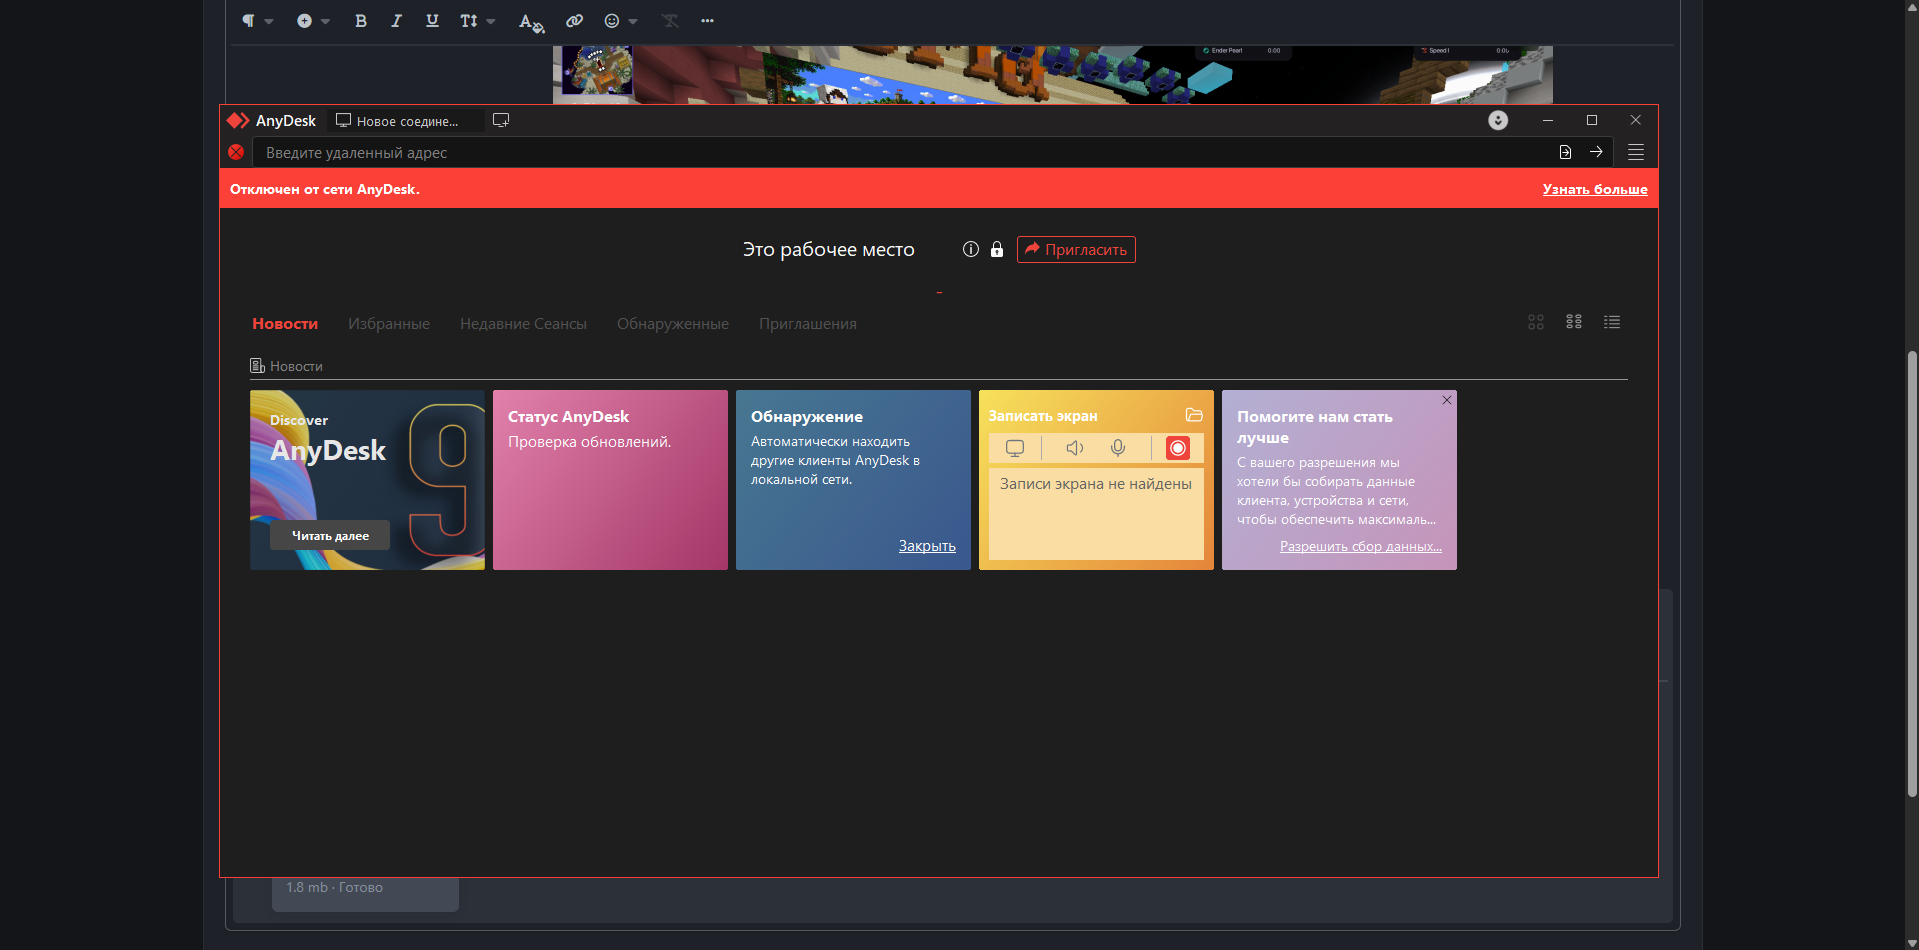Image resolution: width=1919 pixels, height=950 pixels.
Task: Expand the emoji dropdown arrow
Action: [633, 21]
